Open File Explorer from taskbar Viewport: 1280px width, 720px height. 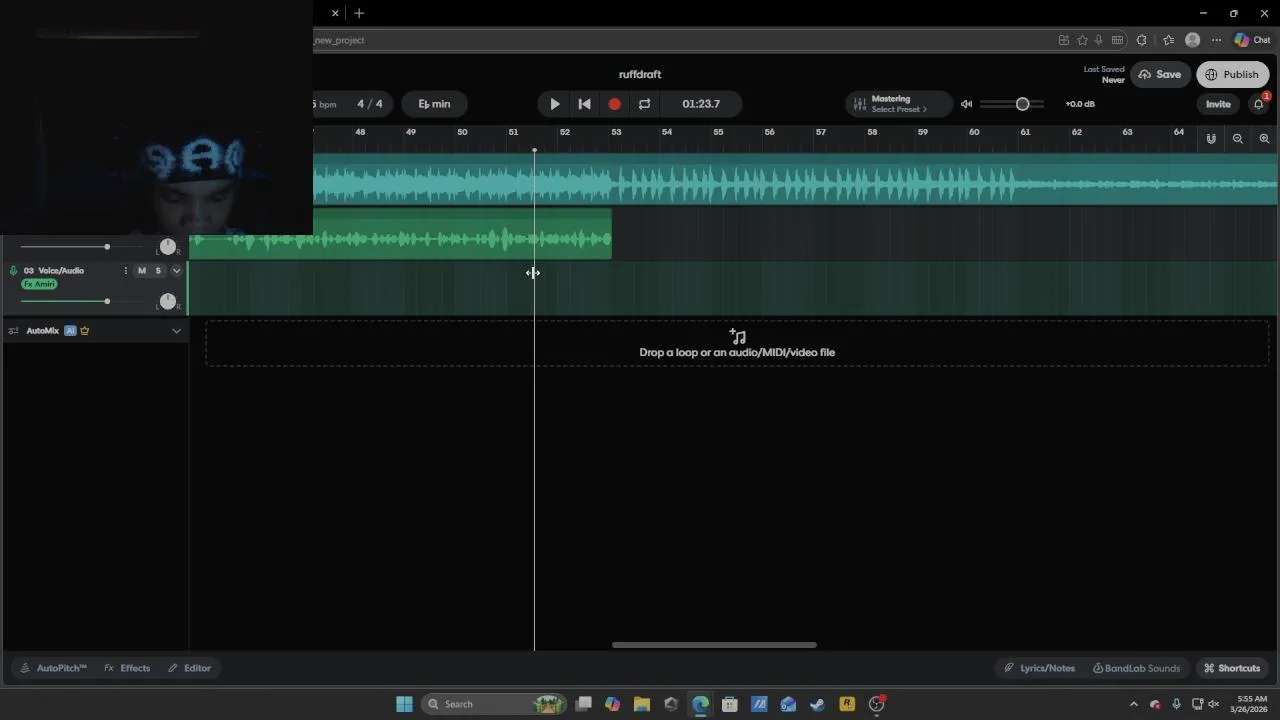642,704
